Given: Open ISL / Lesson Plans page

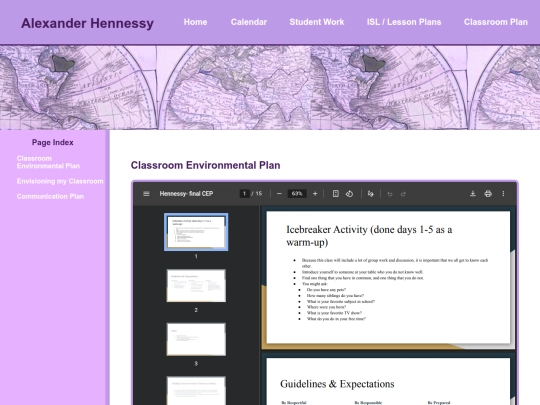Looking at the screenshot, I should point(404,22).
